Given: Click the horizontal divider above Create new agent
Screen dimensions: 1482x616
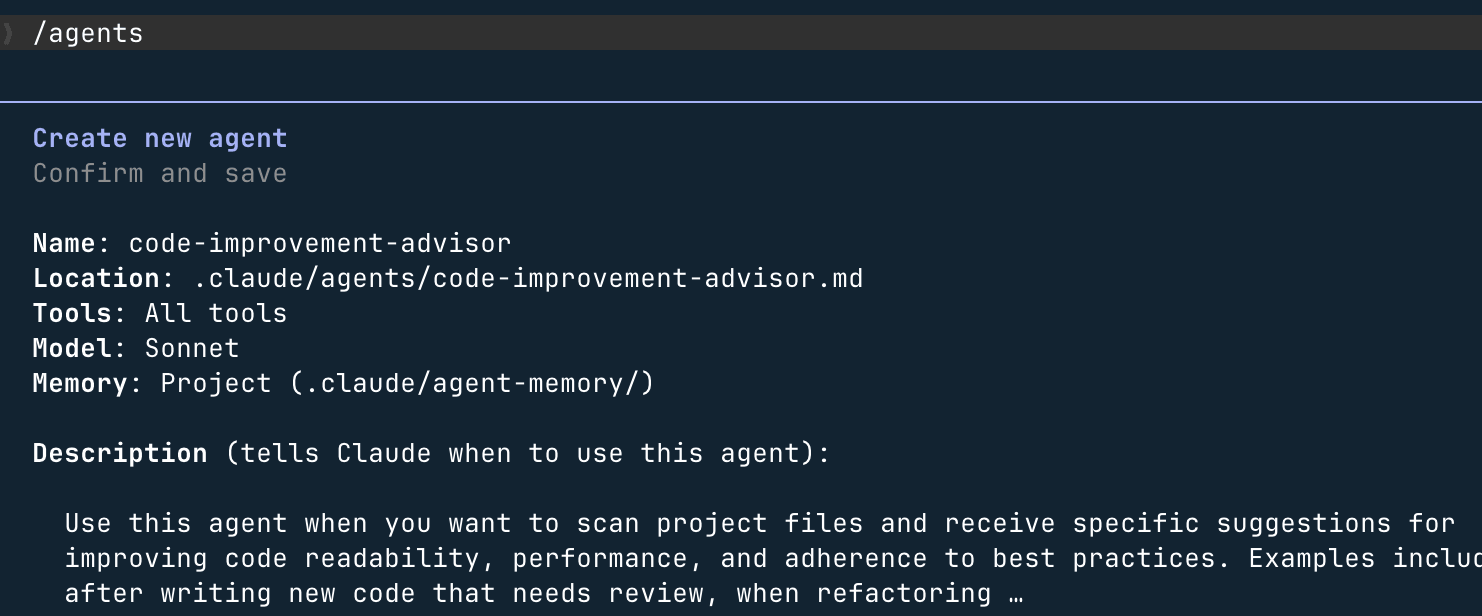Looking at the screenshot, I should click(x=741, y=101).
